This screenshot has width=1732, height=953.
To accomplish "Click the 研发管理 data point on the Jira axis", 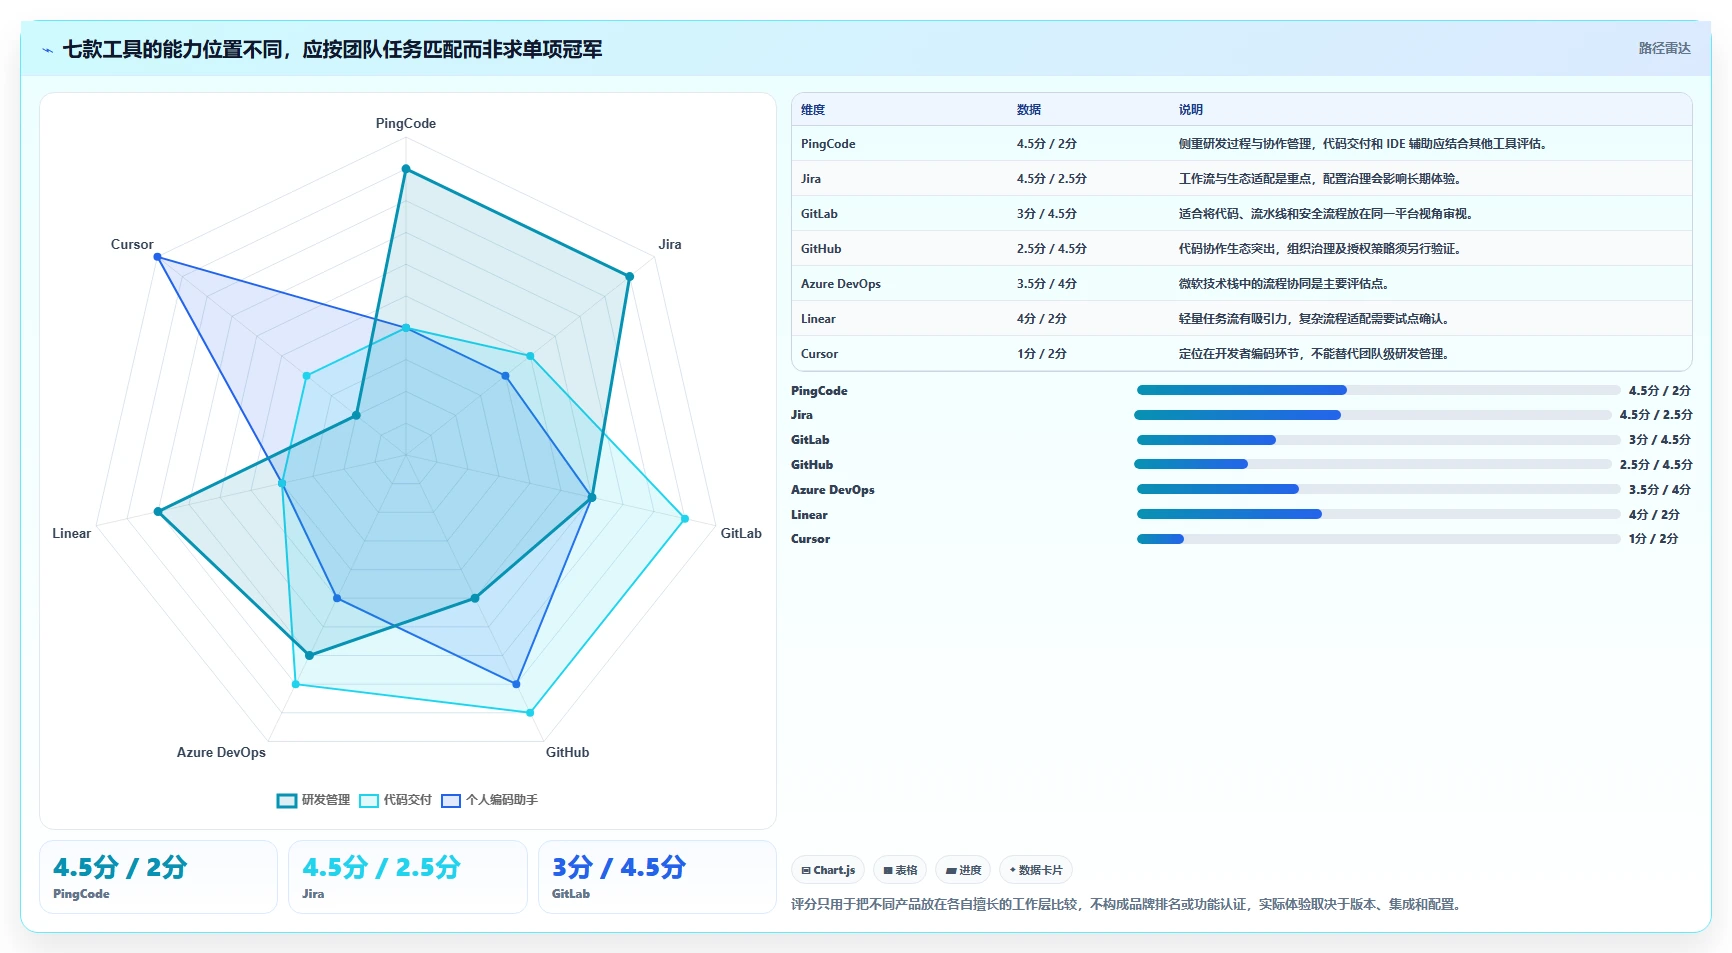I will click(x=629, y=277).
